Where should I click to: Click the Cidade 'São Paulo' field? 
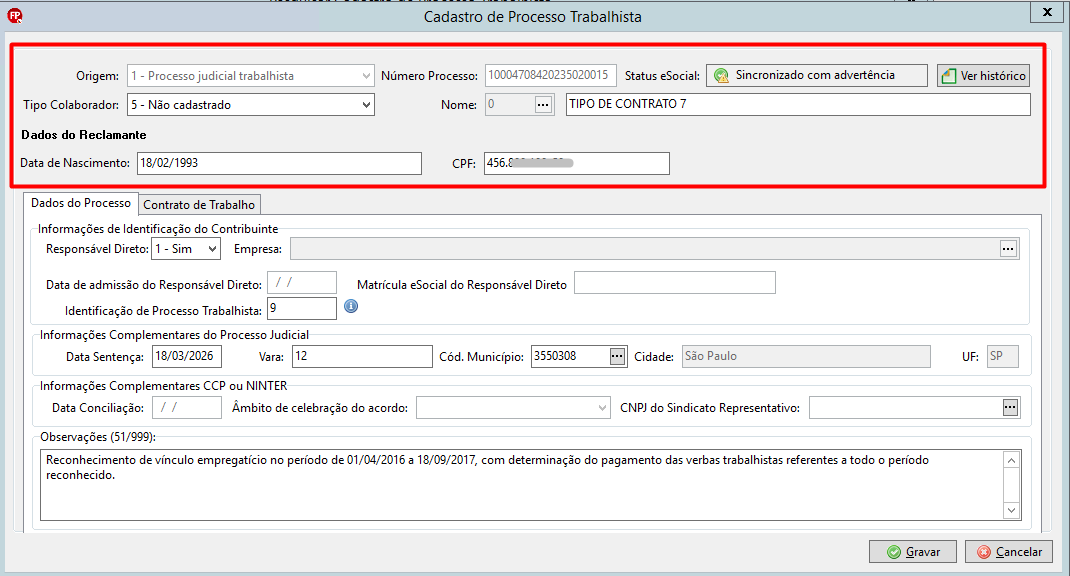pos(806,356)
